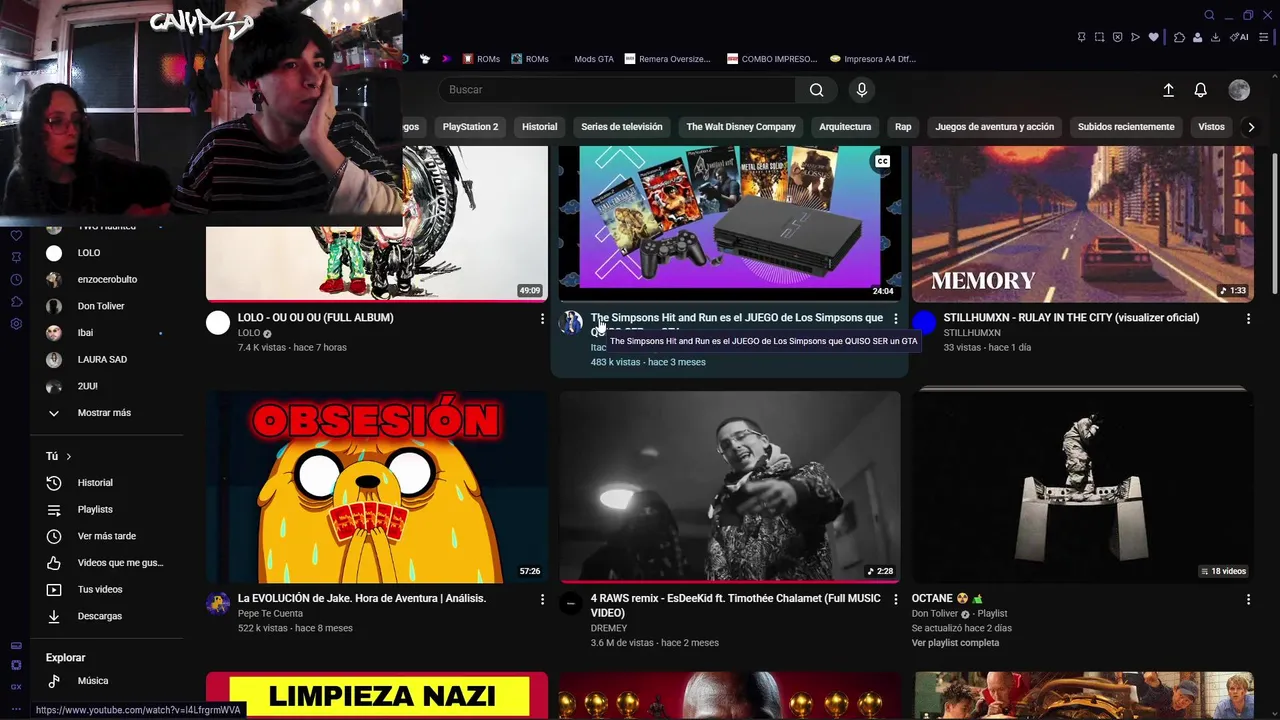The height and width of the screenshot is (720, 1280).
Task: Open Opera sidebar history clock icon
Action: 16,280
